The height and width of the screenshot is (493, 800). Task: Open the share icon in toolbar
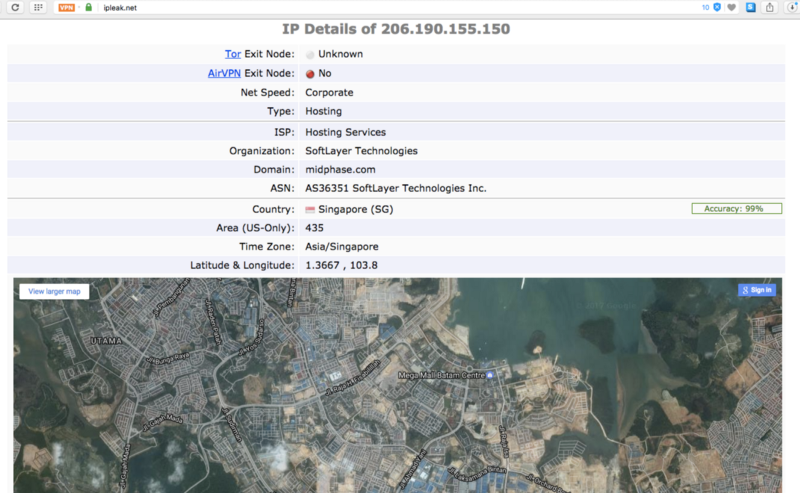[770, 7]
